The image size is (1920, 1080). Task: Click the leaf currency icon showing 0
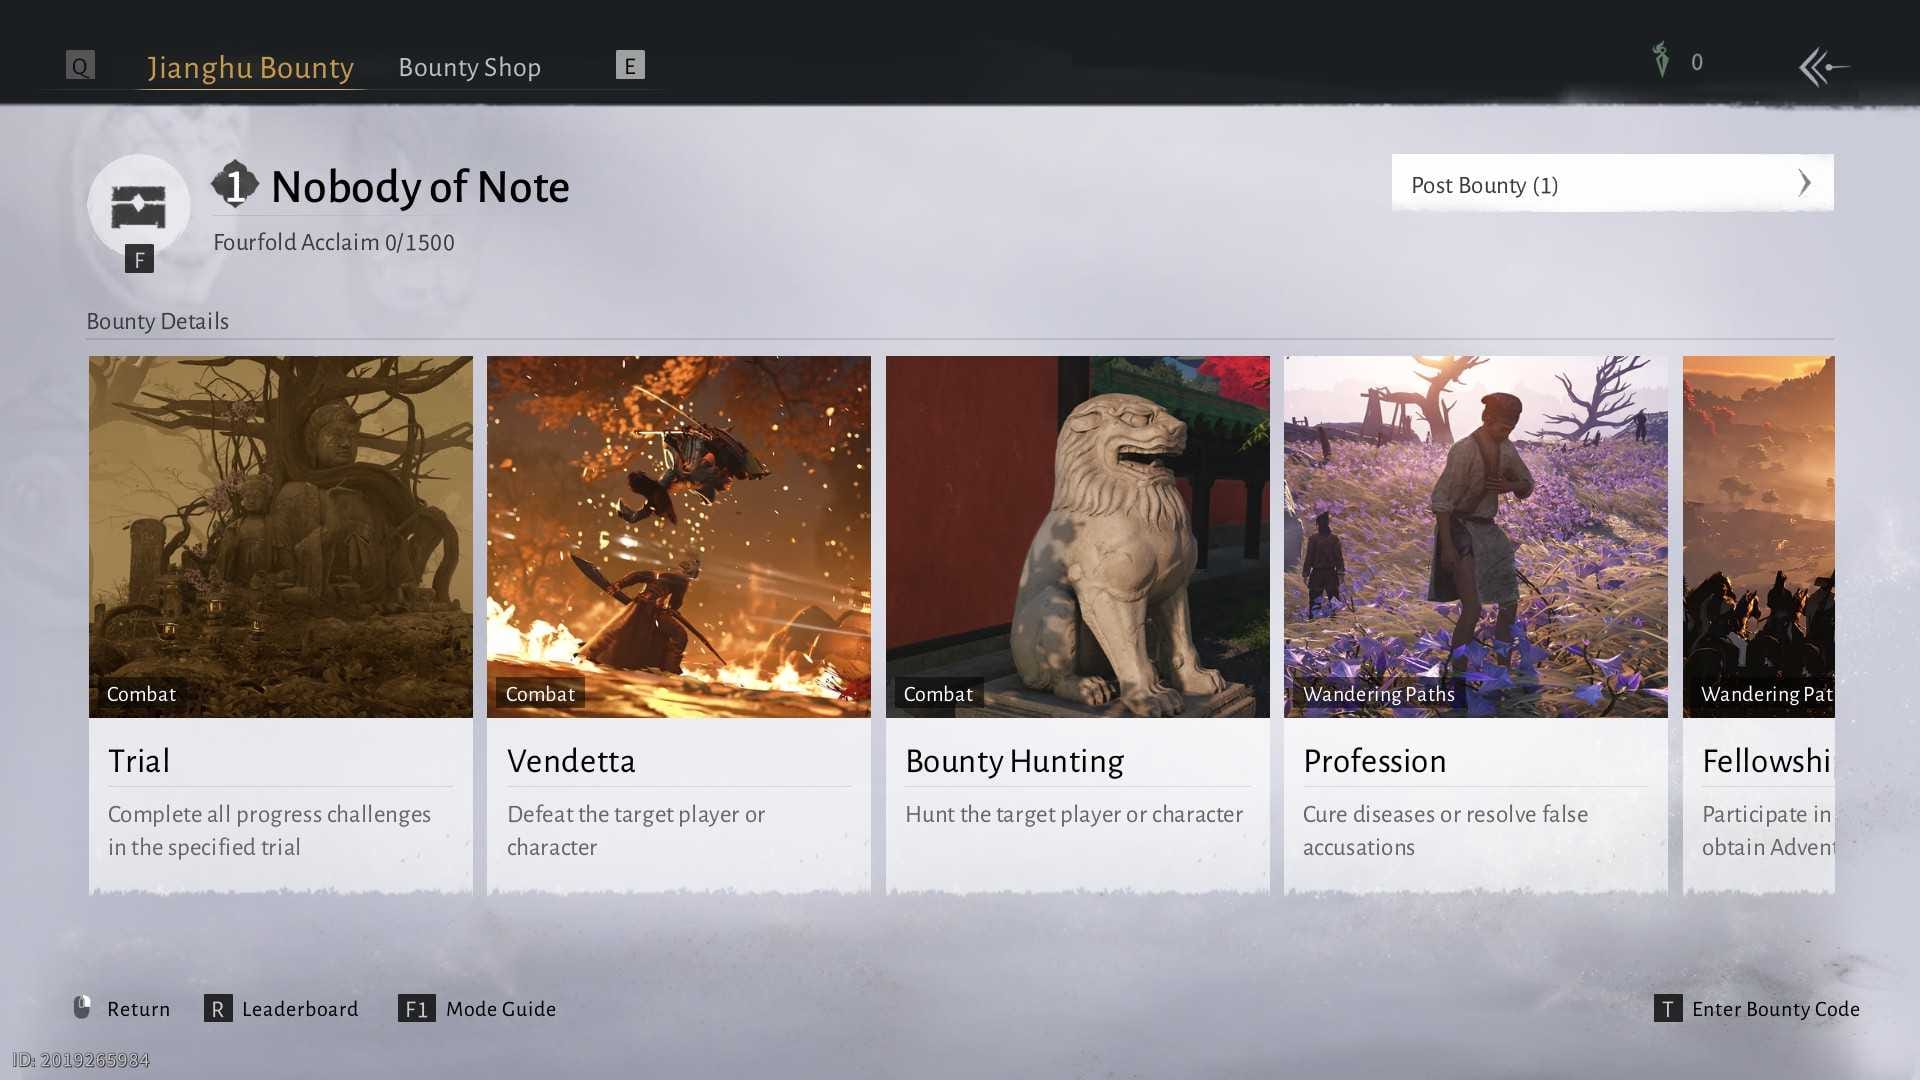1661,61
